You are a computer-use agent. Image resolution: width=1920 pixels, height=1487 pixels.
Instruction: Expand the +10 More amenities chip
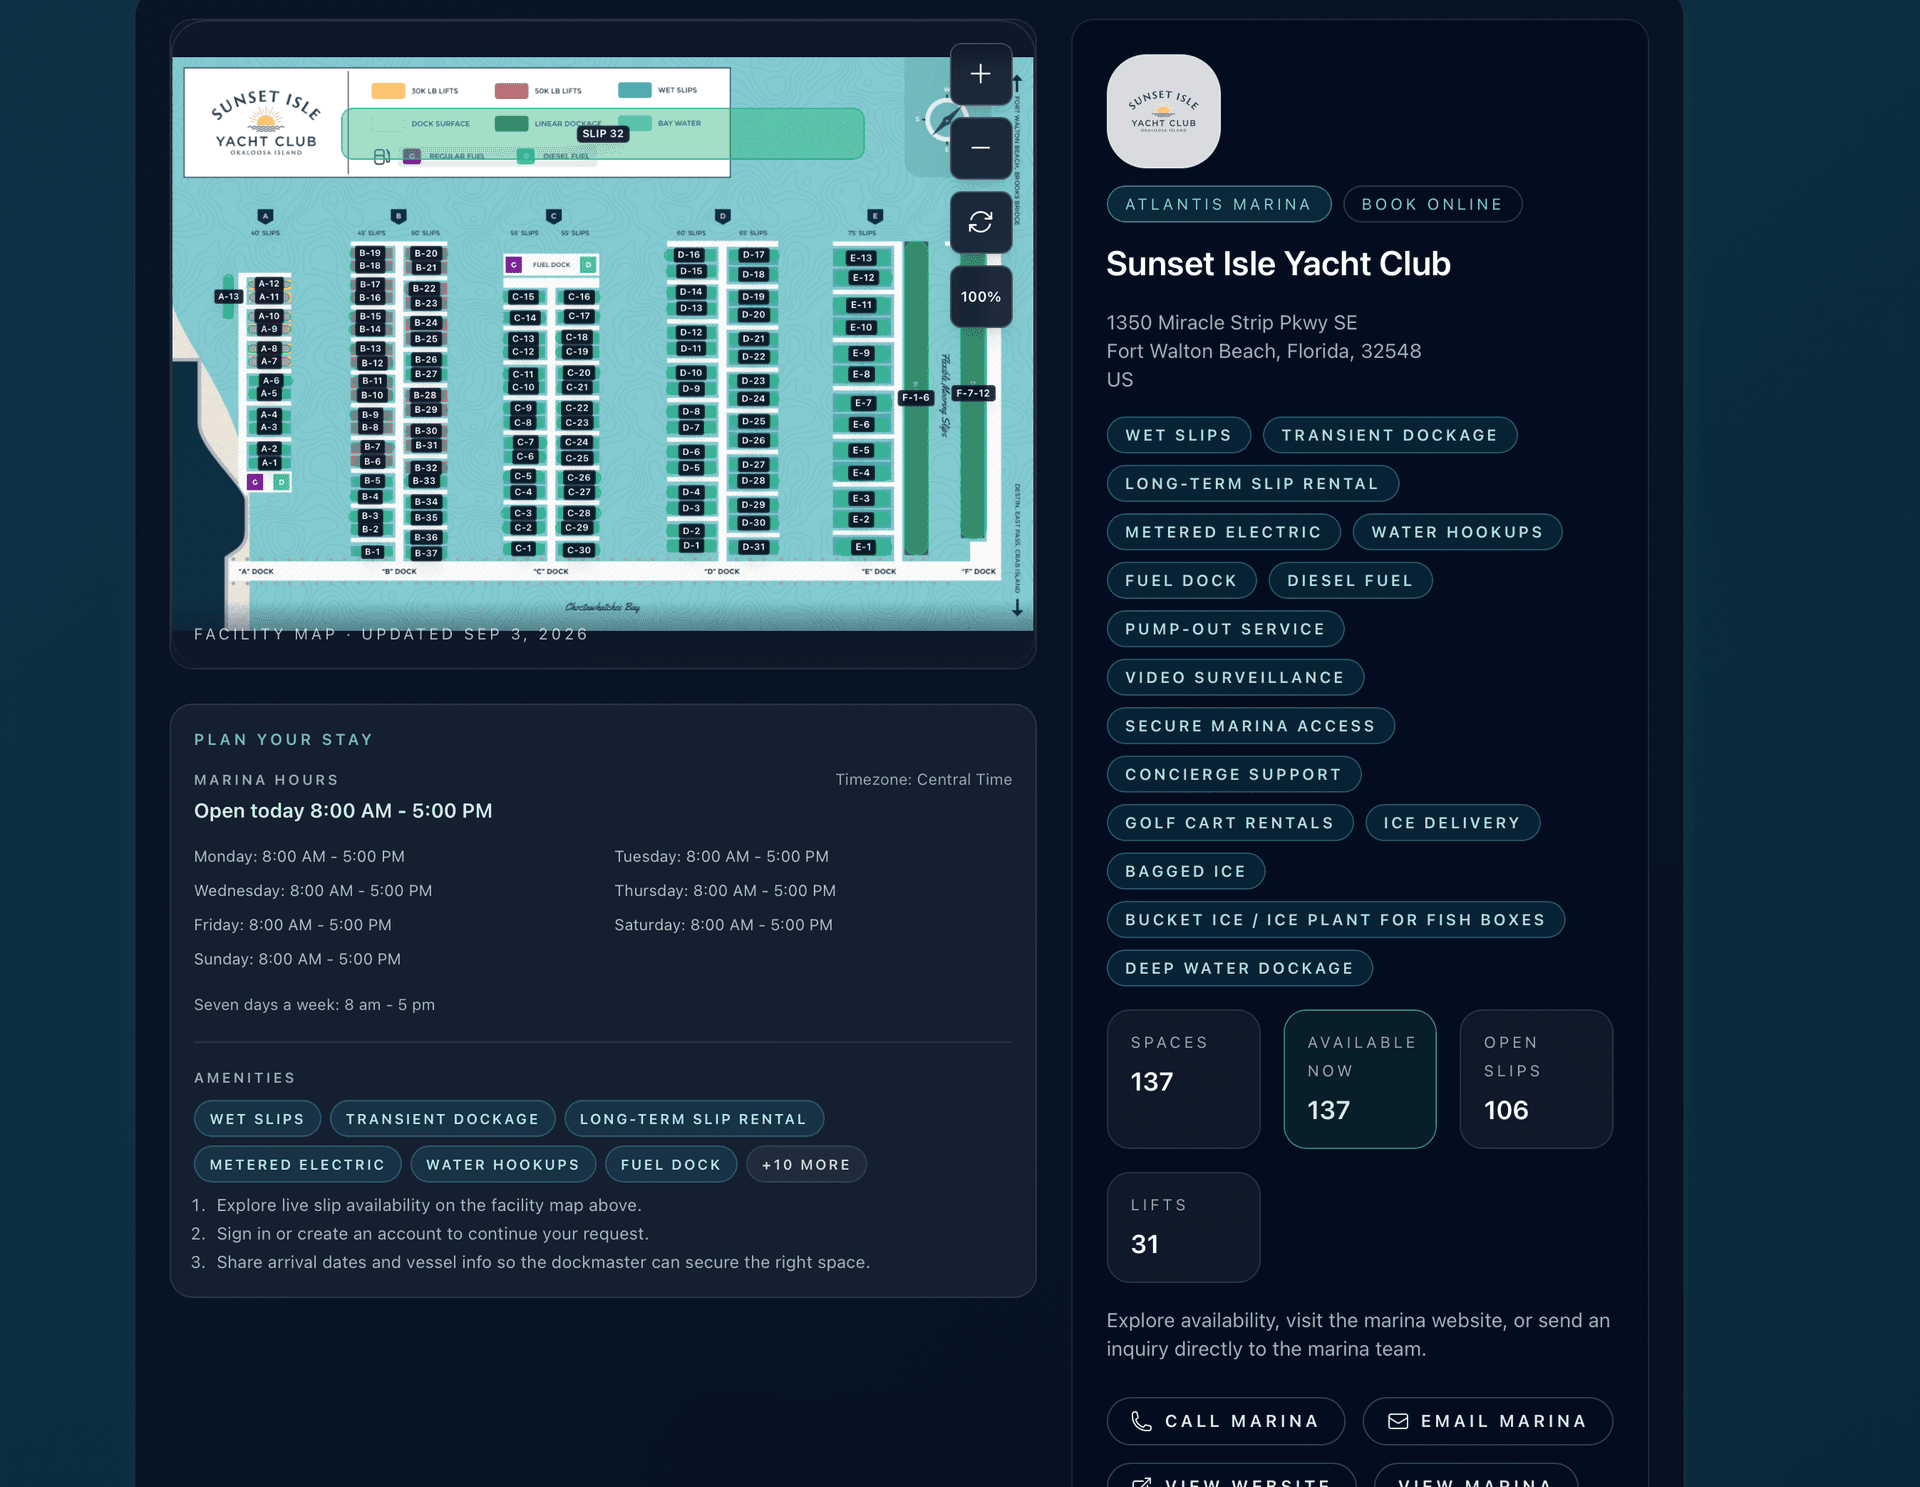coord(806,1164)
